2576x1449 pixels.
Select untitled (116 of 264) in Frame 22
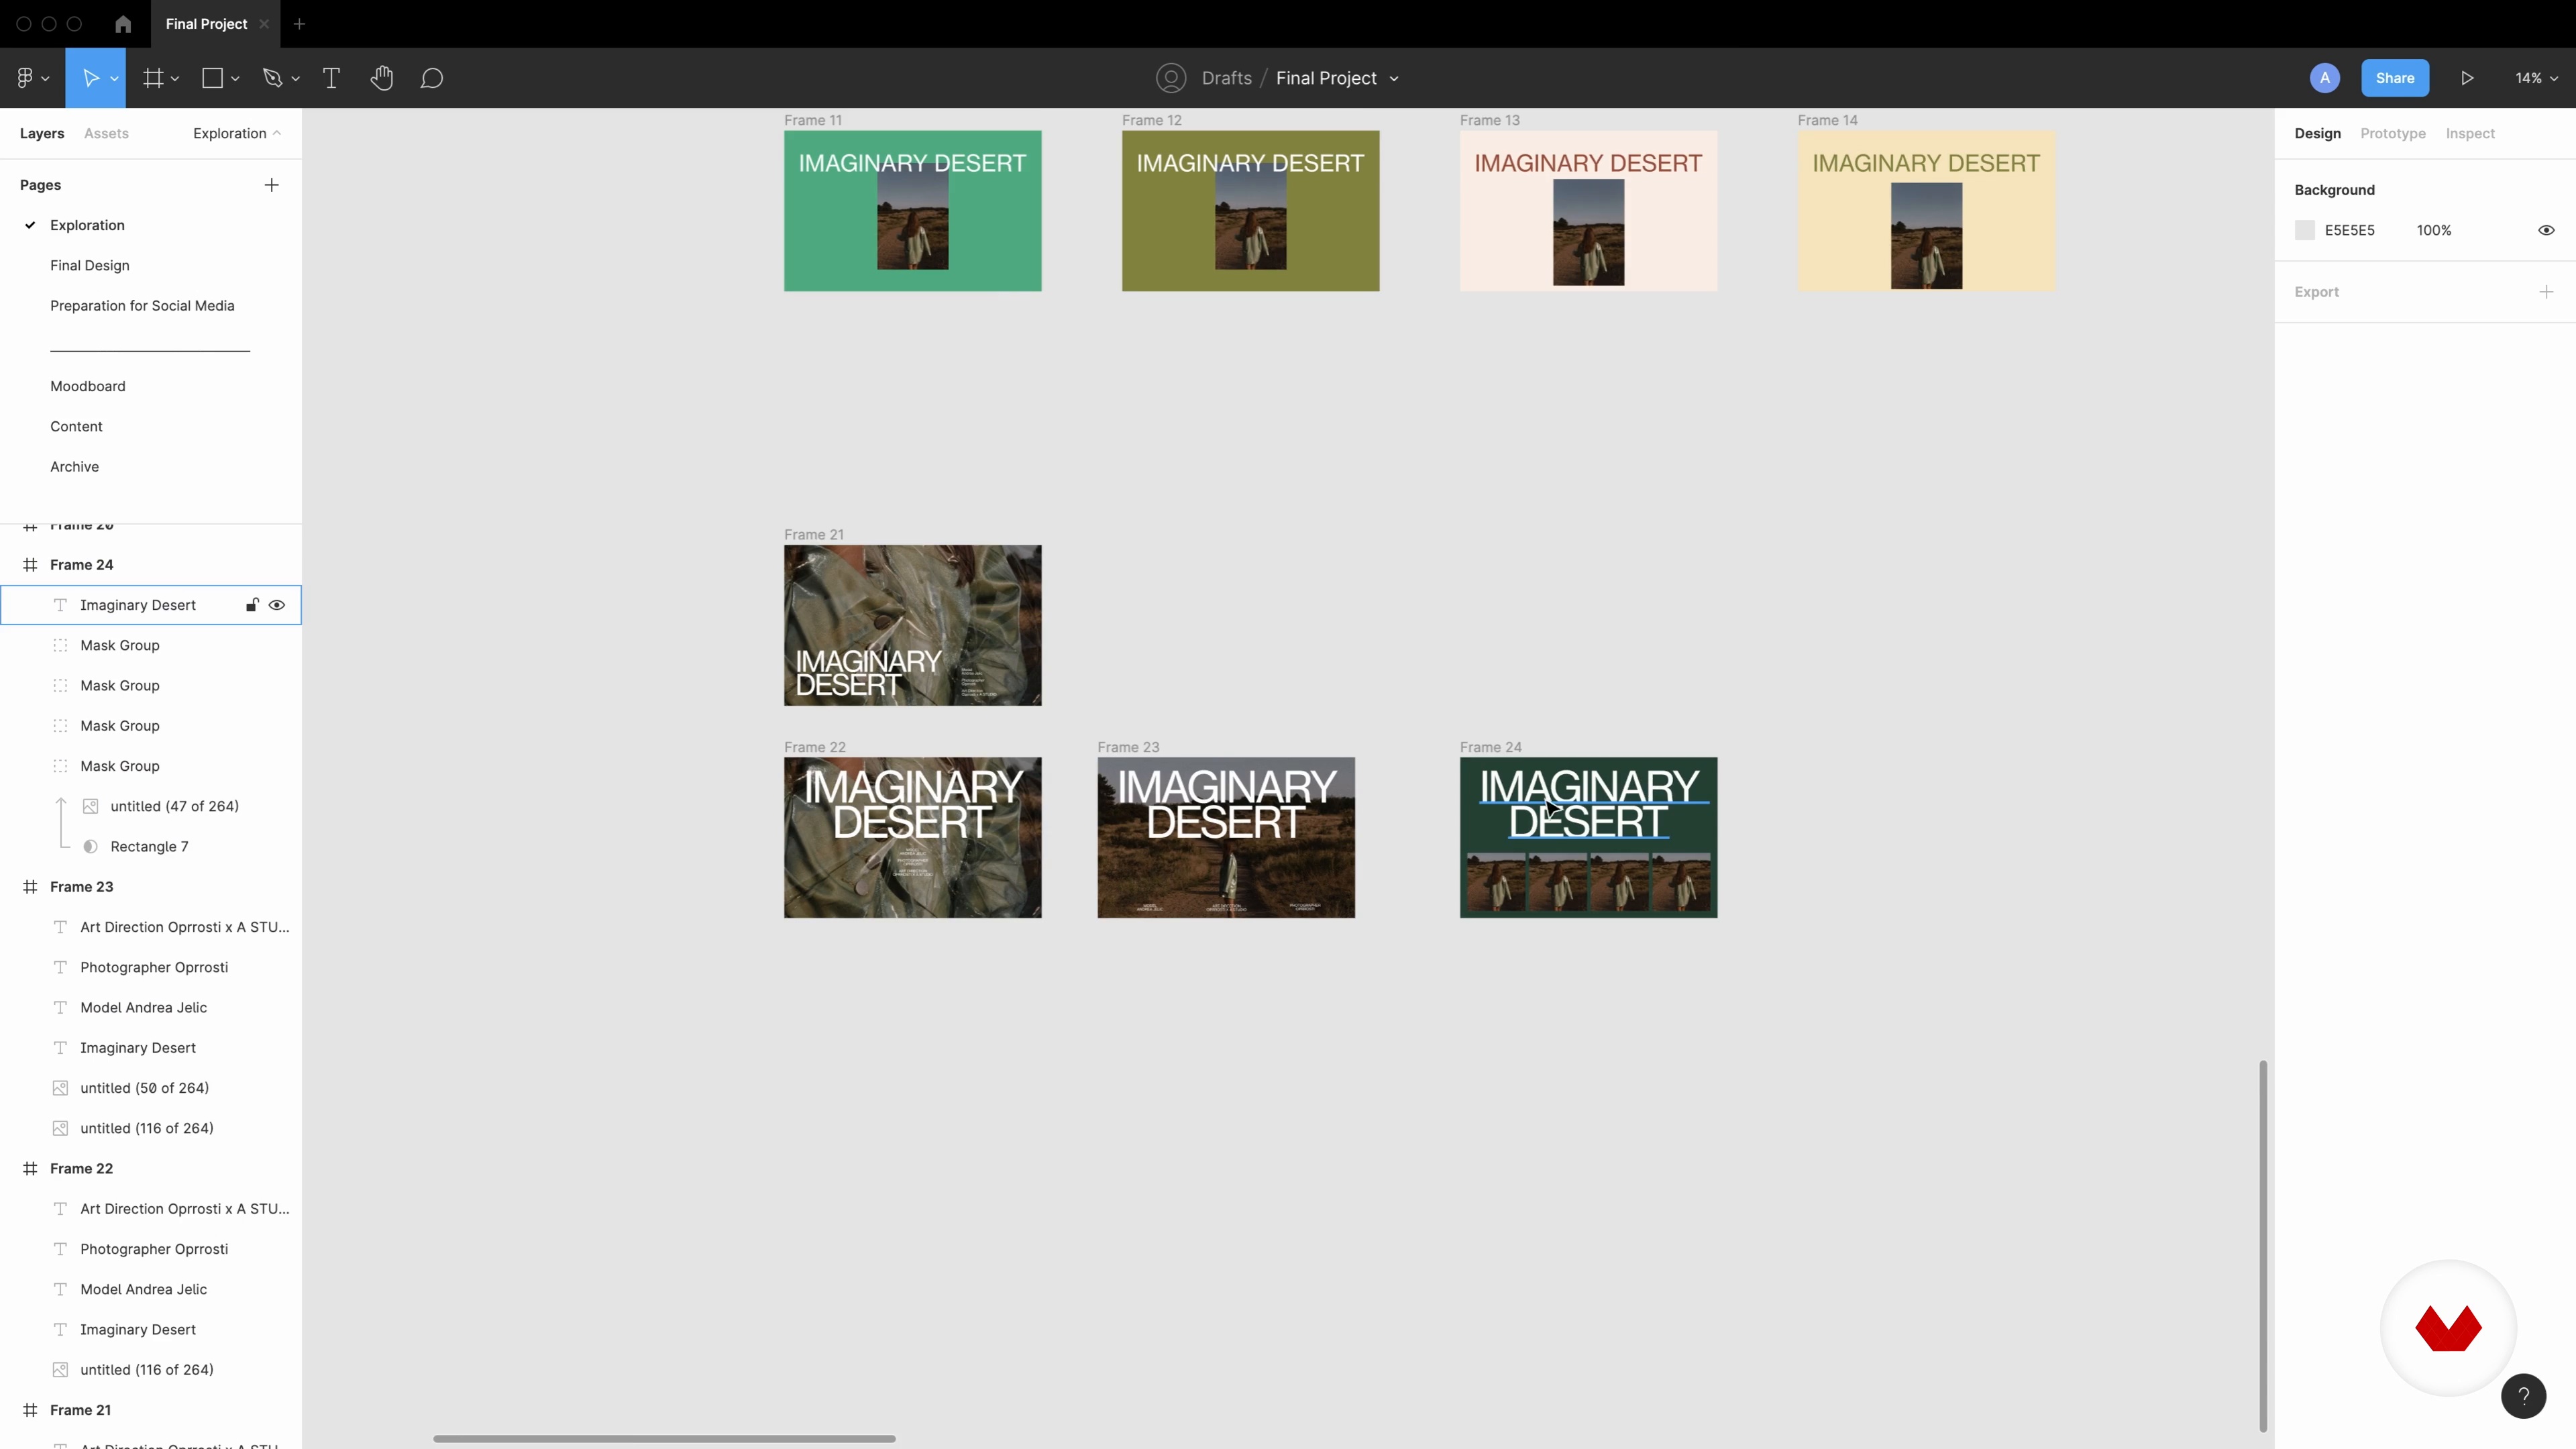151,1370
